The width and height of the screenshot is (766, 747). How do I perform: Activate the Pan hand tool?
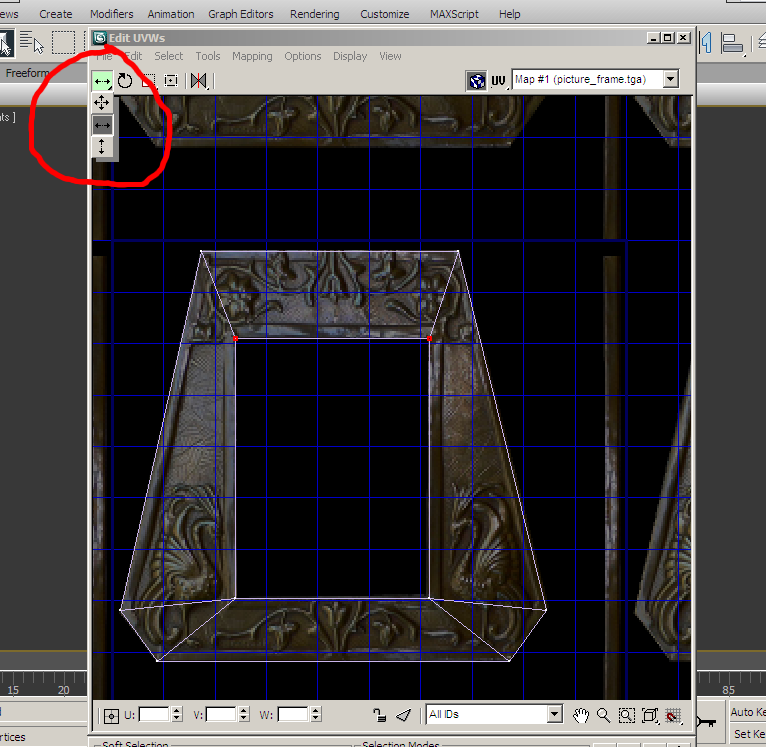(582, 715)
